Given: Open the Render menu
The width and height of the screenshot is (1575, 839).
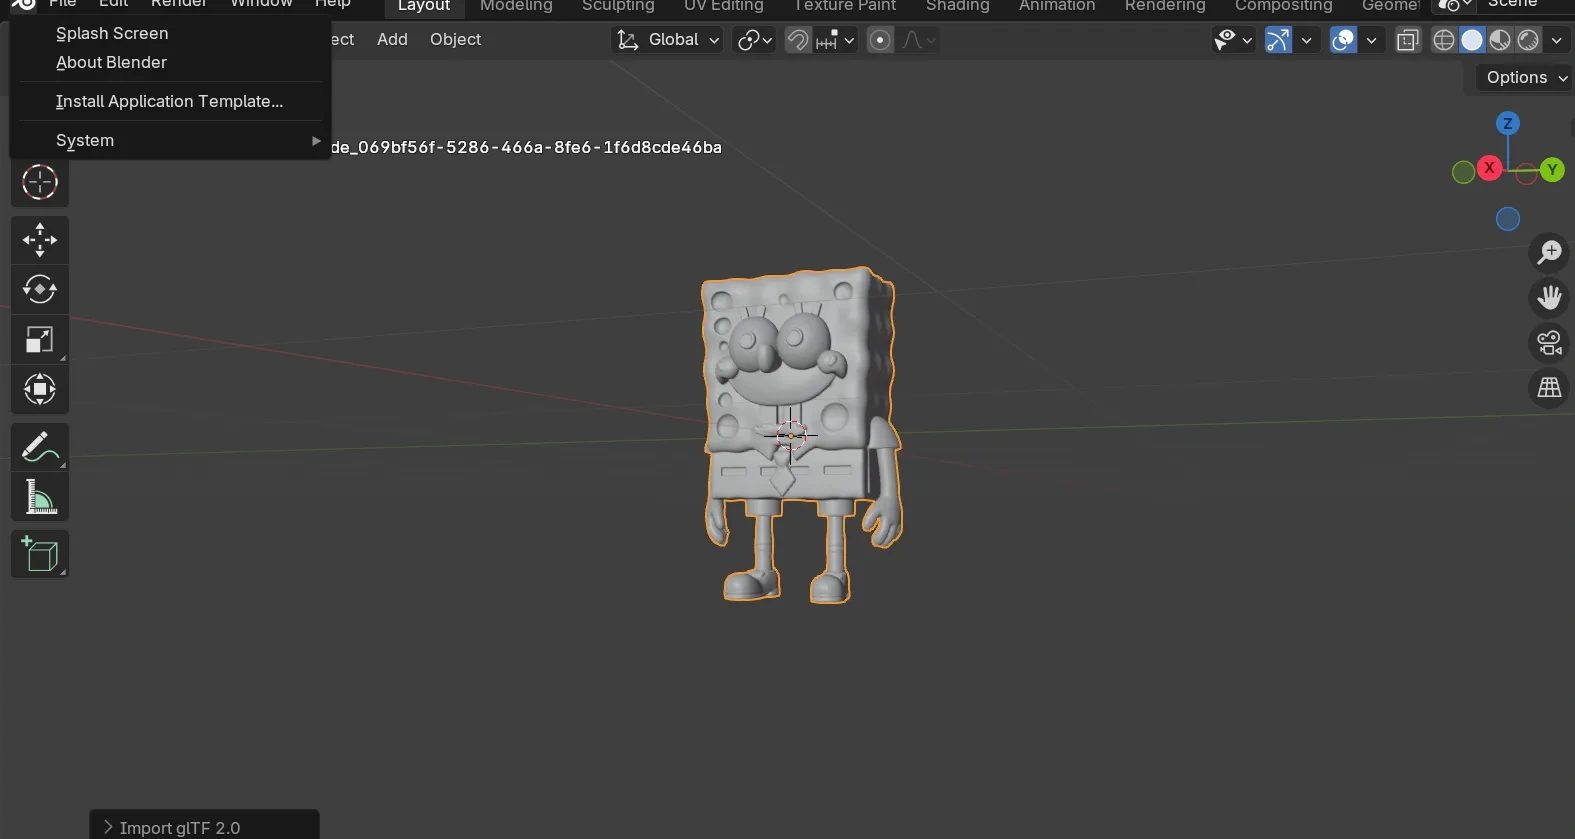Looking at the screenshot, I should point(179,4).
